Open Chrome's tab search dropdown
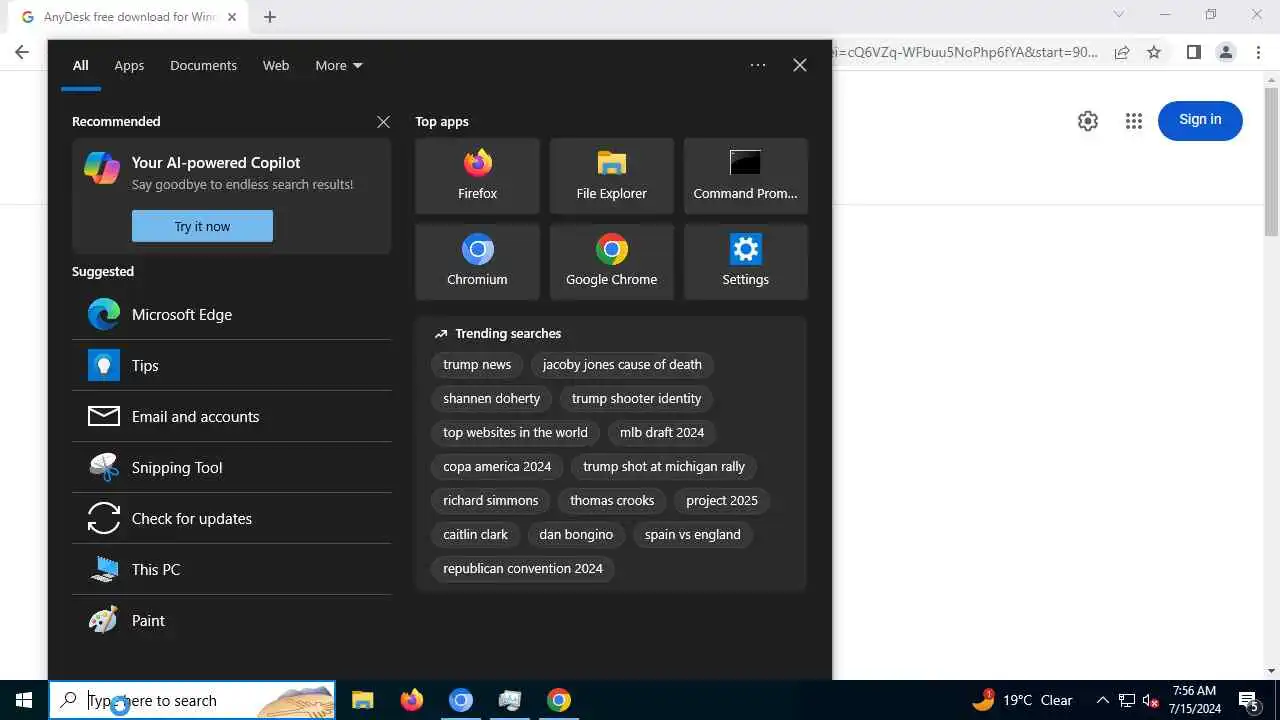The image size is (1280, 720). coord(1119,15)
